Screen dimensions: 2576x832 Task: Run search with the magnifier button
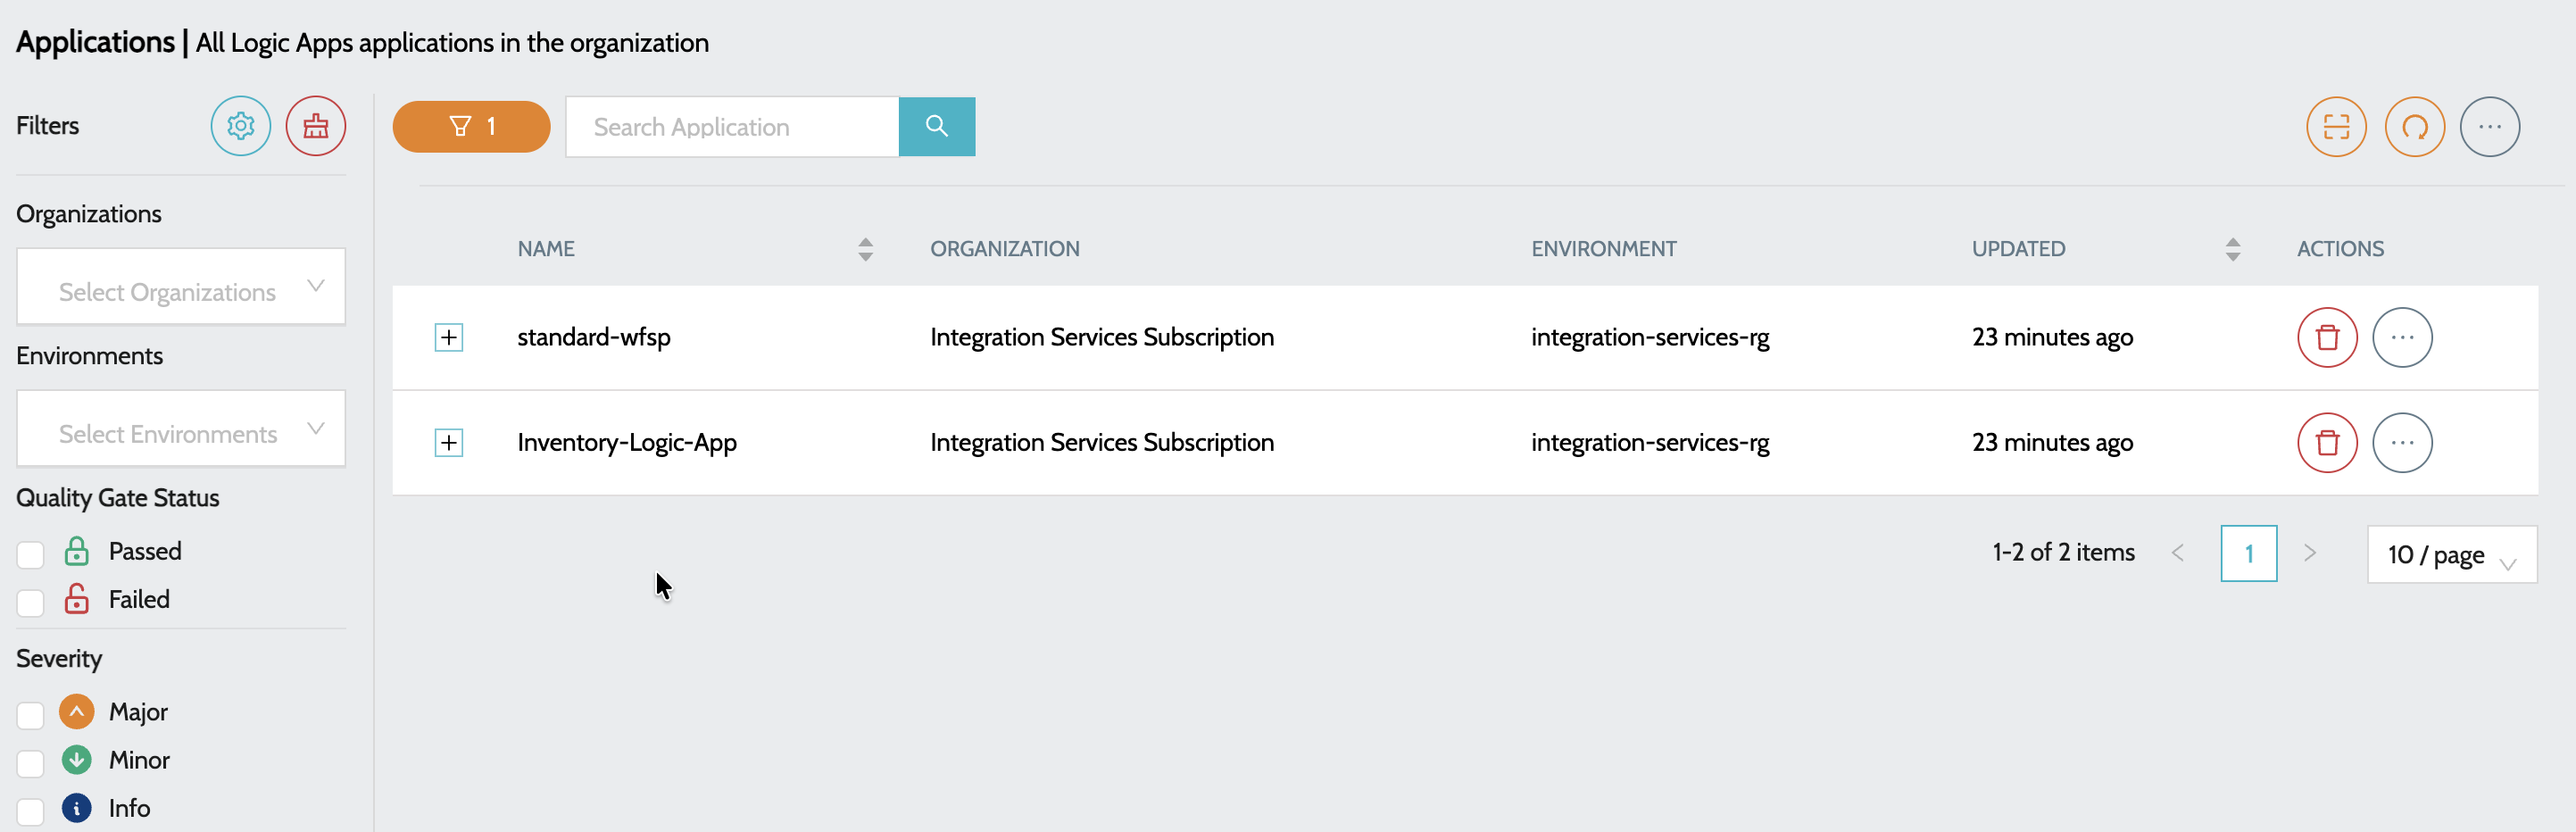click(x=936, y=126)
